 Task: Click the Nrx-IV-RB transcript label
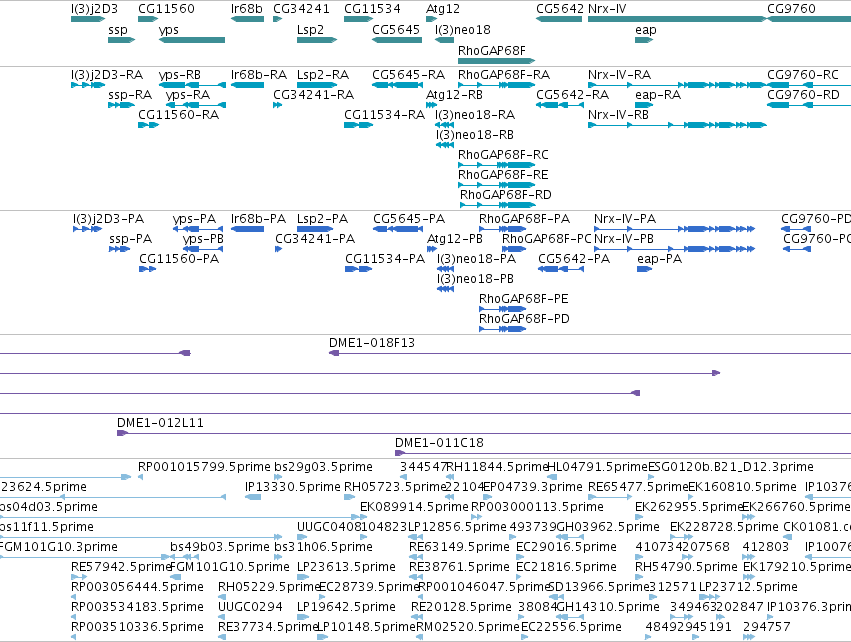tap(618, 115)
